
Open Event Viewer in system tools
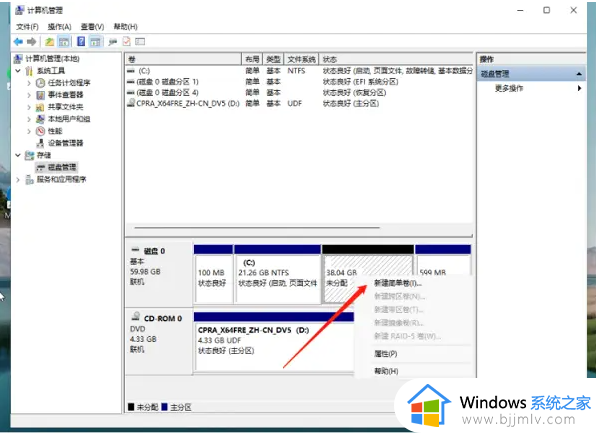[x=65, y=95]
